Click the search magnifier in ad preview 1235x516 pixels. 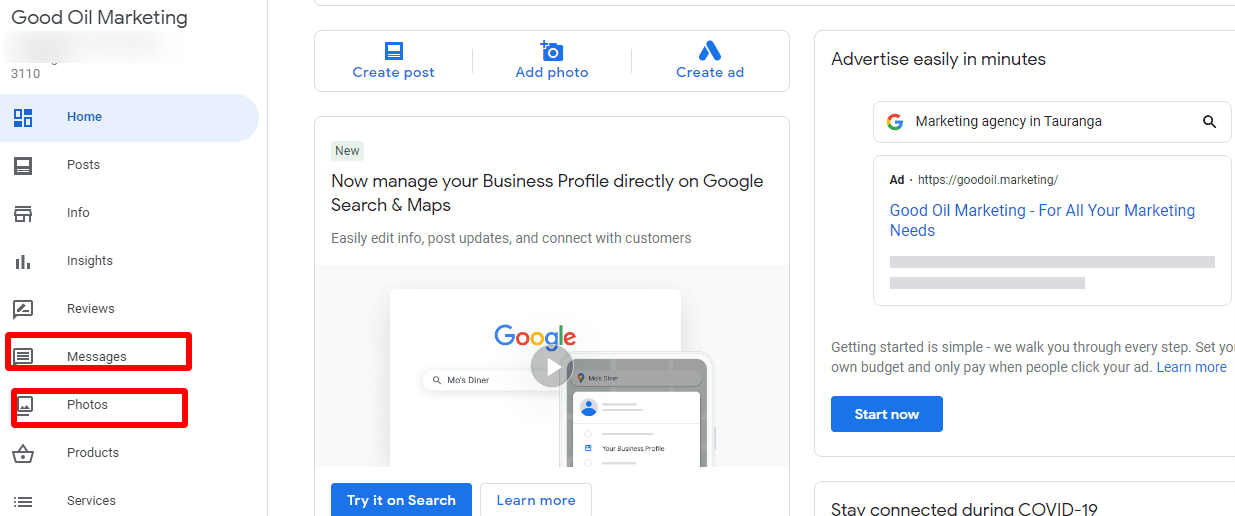tap(1209, 122)
